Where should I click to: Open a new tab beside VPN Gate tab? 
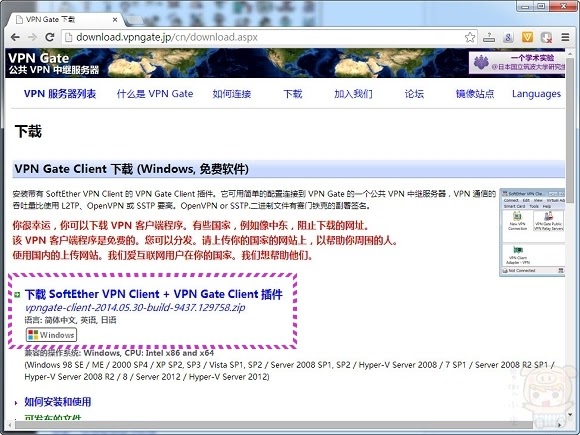pyautogui.click(x=135, y=20)
